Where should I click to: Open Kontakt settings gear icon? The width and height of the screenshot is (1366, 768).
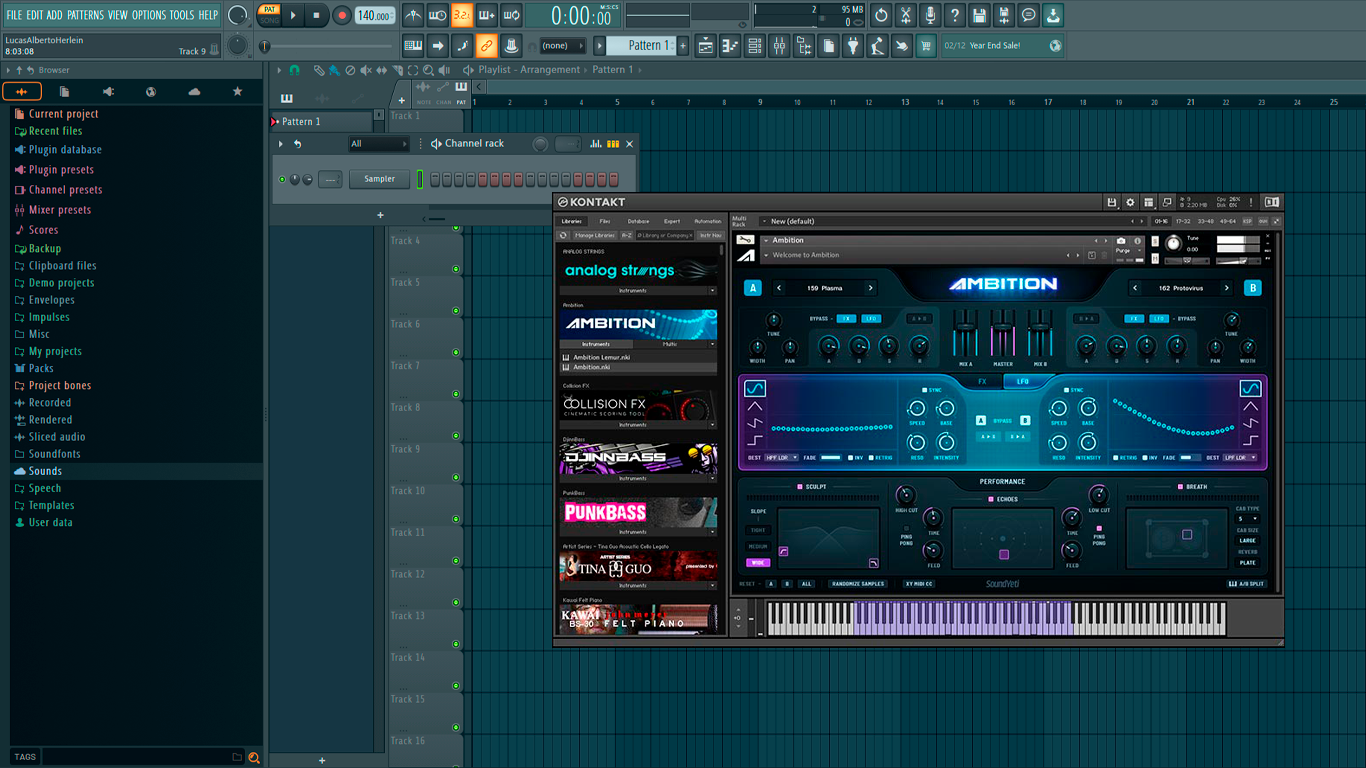pos(1130,202)
